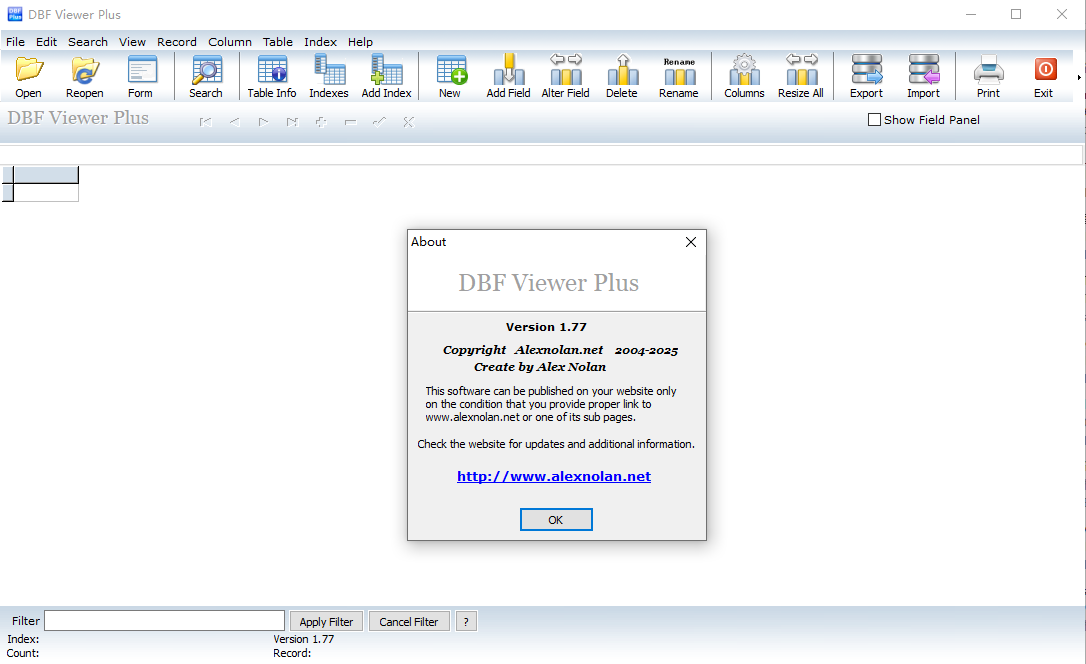Open the Record menu

[177, 42]
